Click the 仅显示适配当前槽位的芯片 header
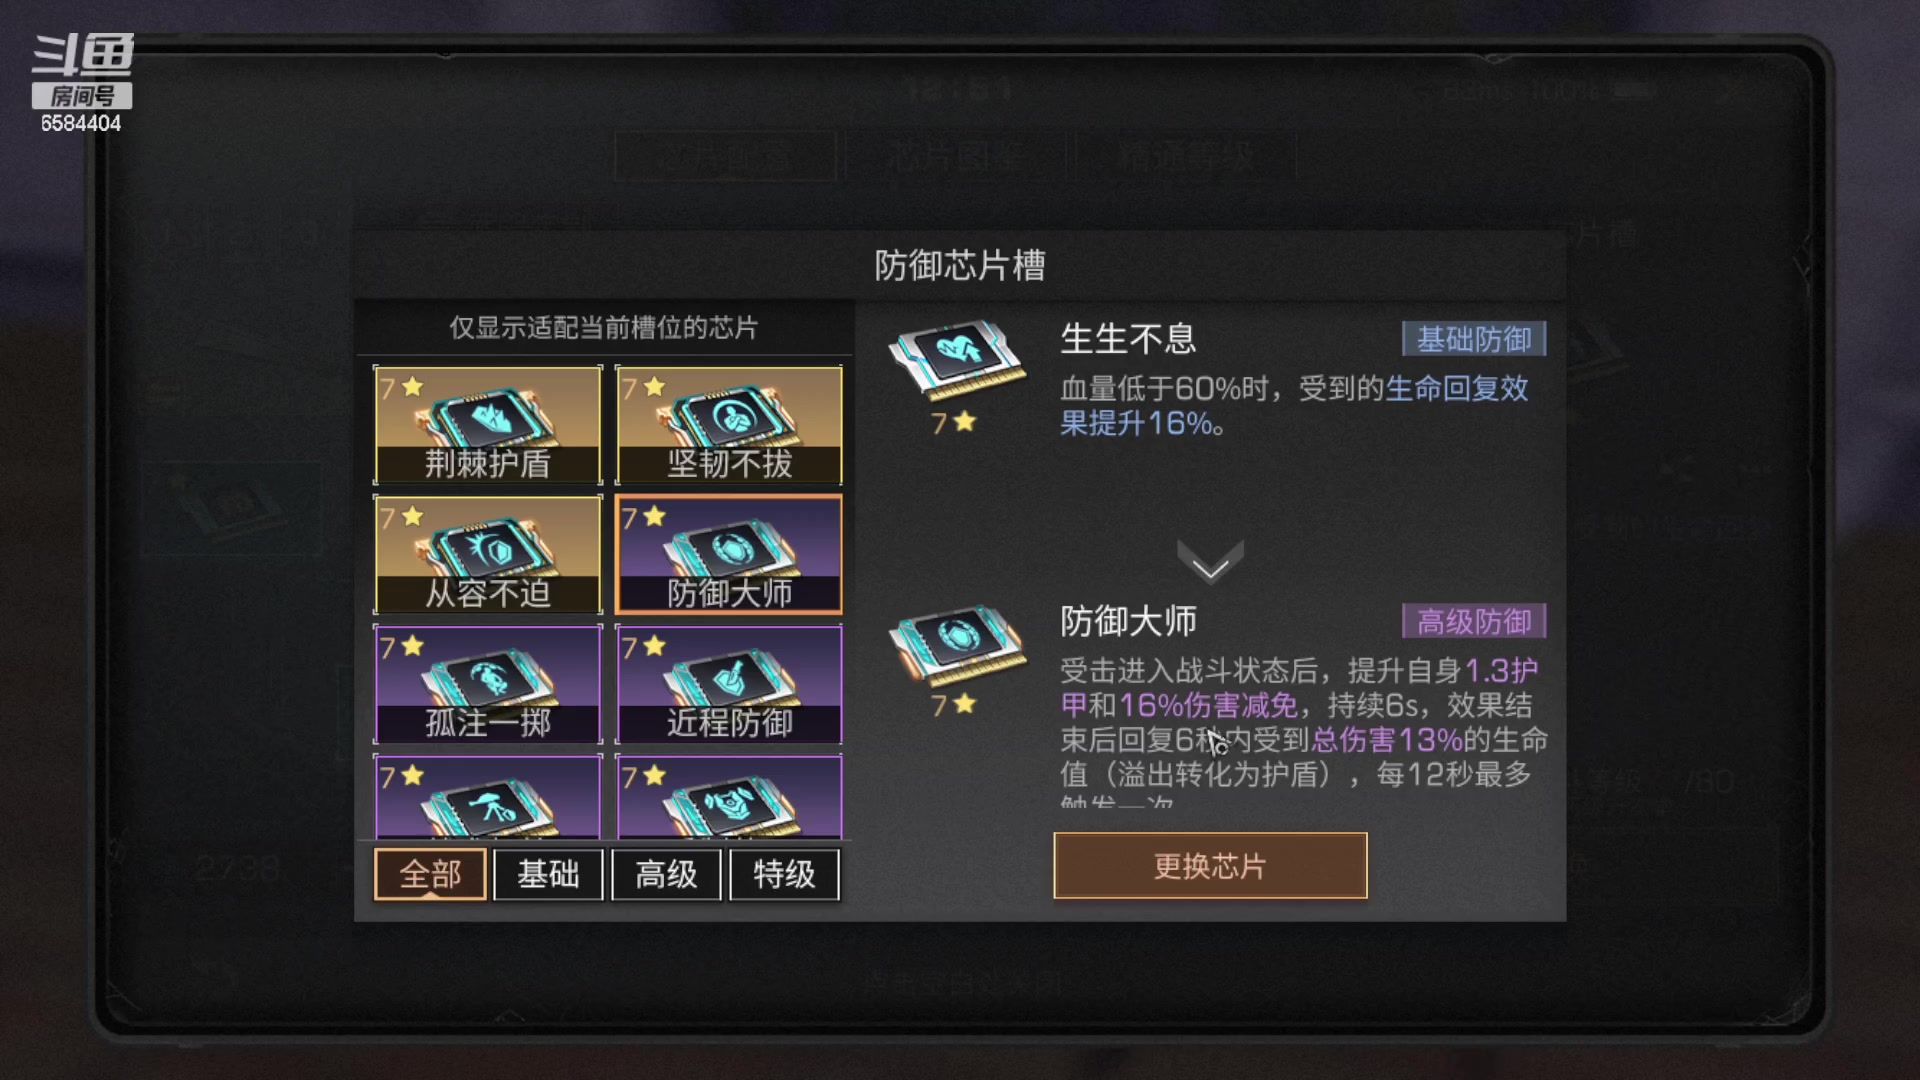This screenshot has width=1920, height=1080. (603, 328)
